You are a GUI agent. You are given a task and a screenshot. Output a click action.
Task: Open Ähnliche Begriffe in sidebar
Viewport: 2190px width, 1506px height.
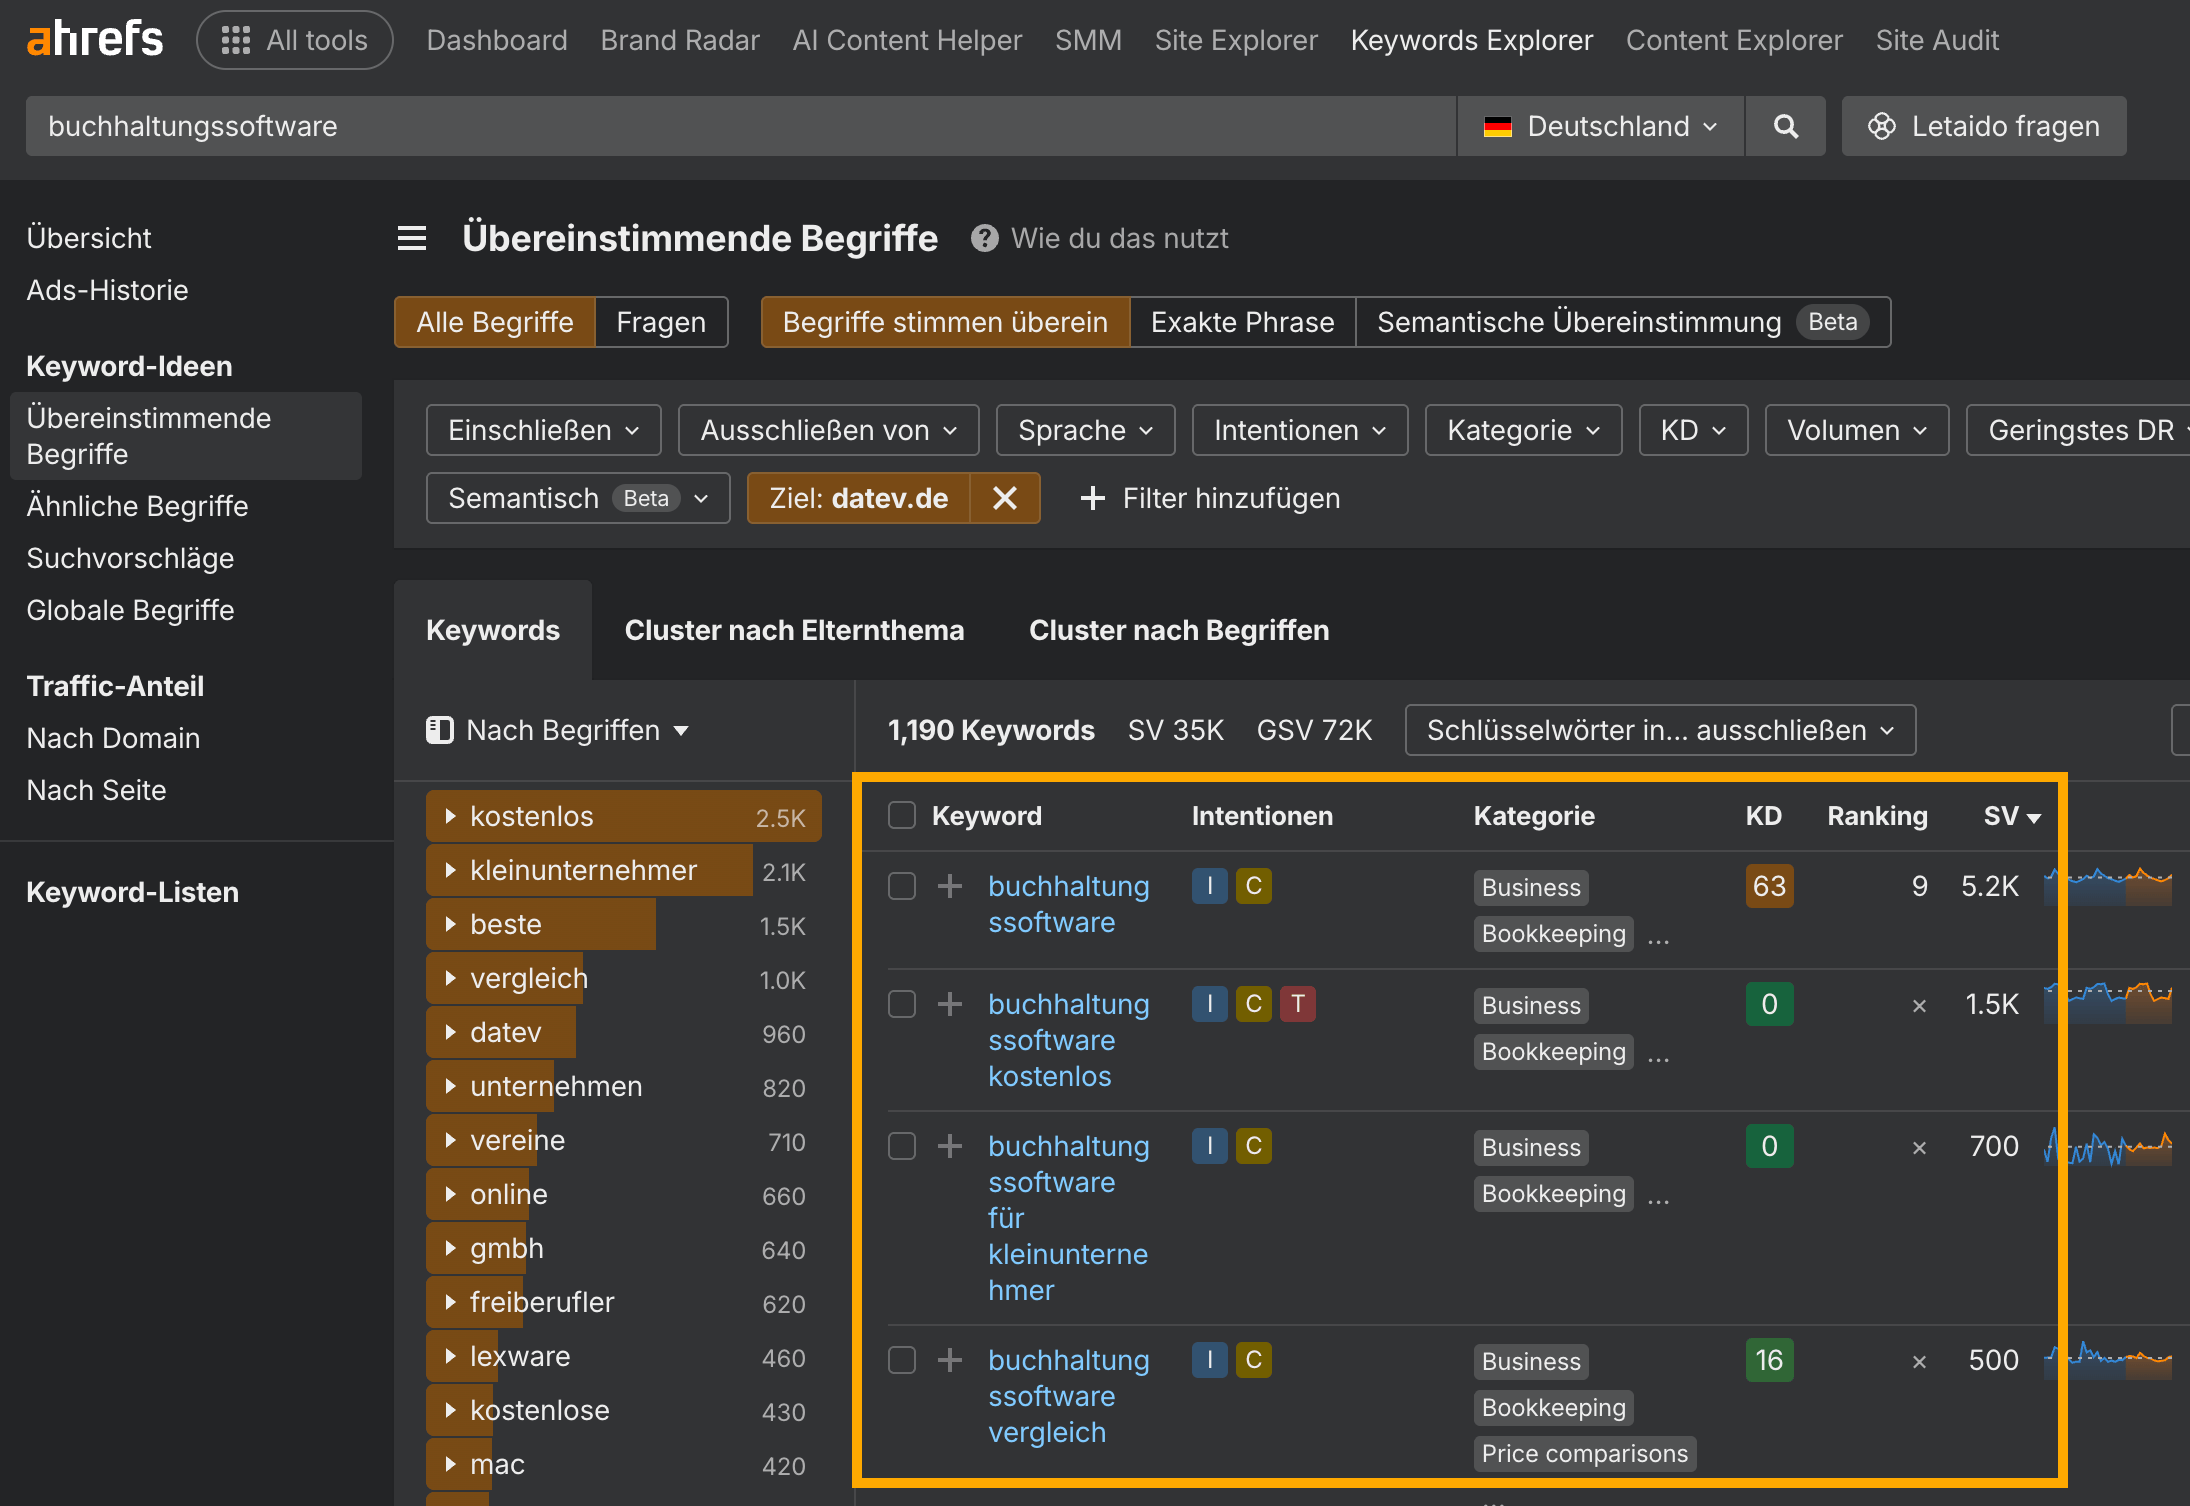point(138,506)
